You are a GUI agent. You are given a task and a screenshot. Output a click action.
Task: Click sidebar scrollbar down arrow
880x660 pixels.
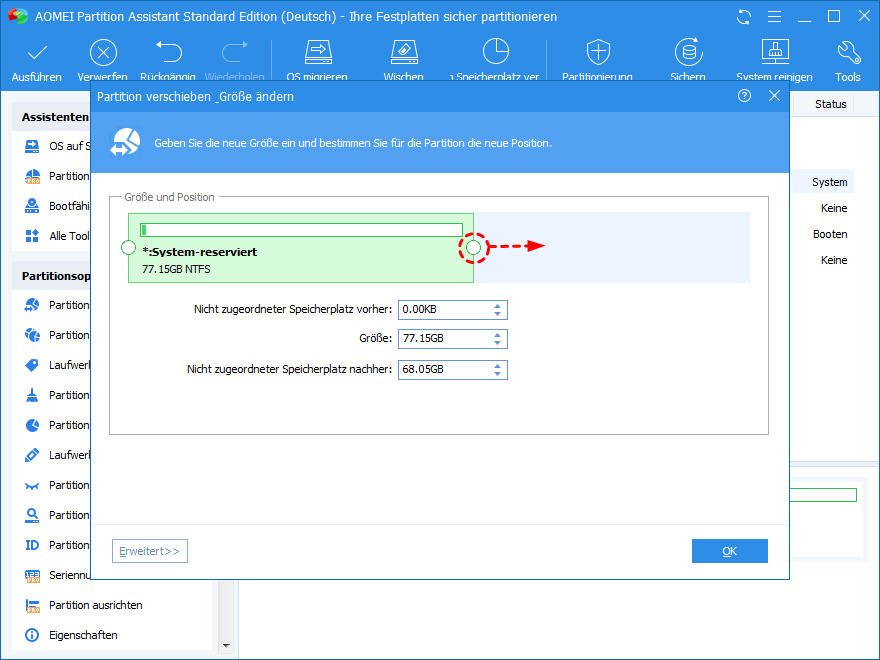click(226, 645)
